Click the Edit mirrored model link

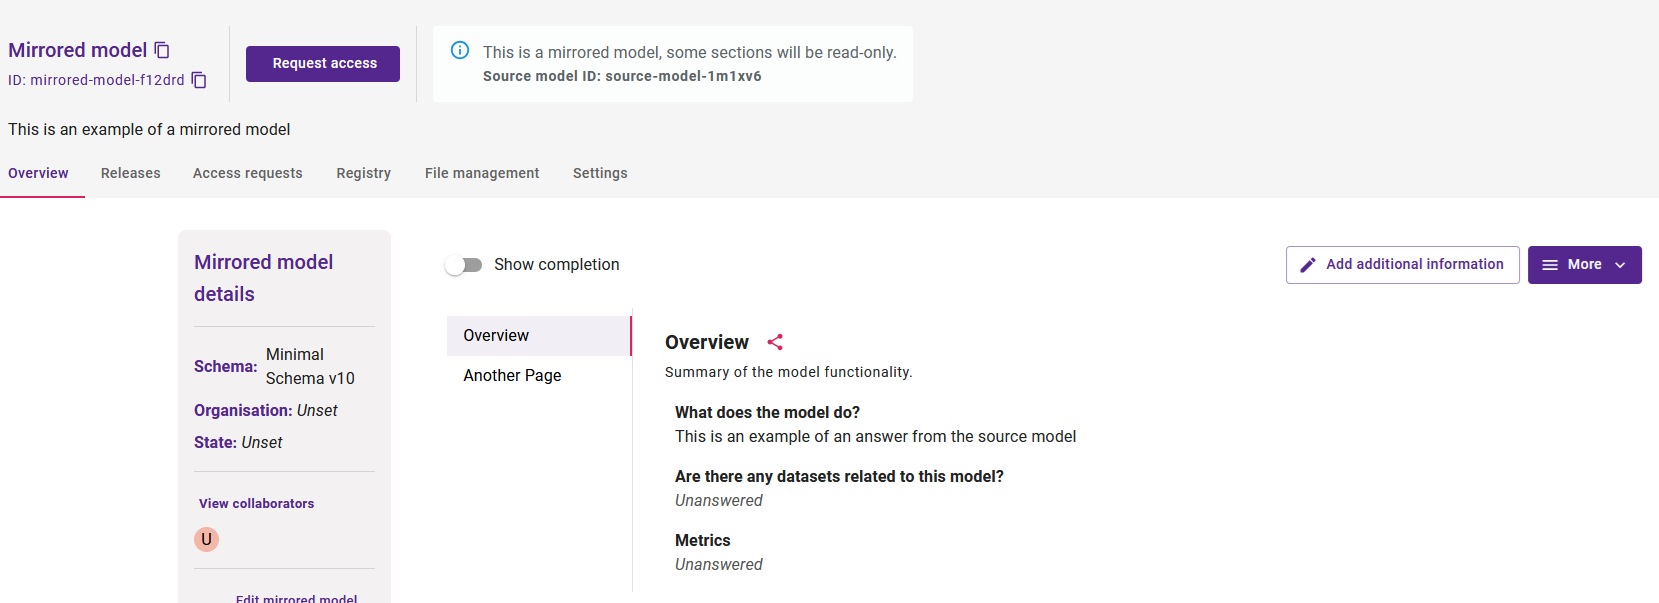point(296,597)
